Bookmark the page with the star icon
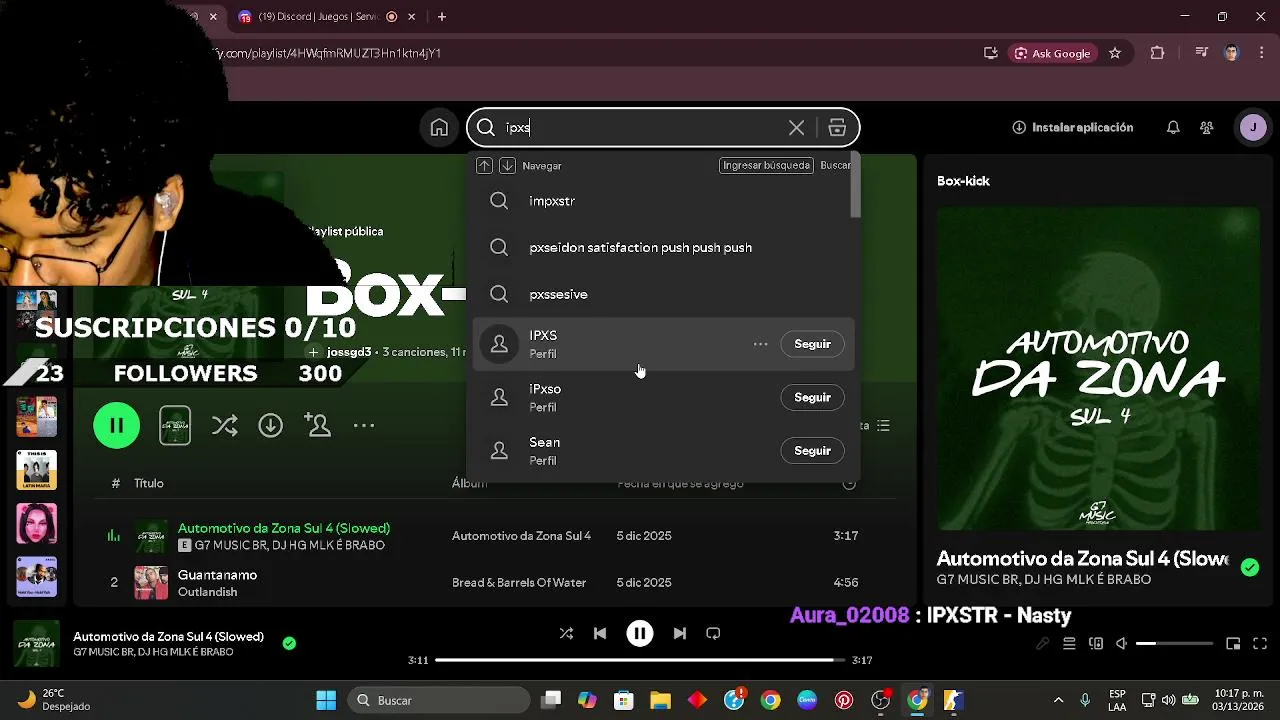The image size is (1280, 720). (1115, 53)
